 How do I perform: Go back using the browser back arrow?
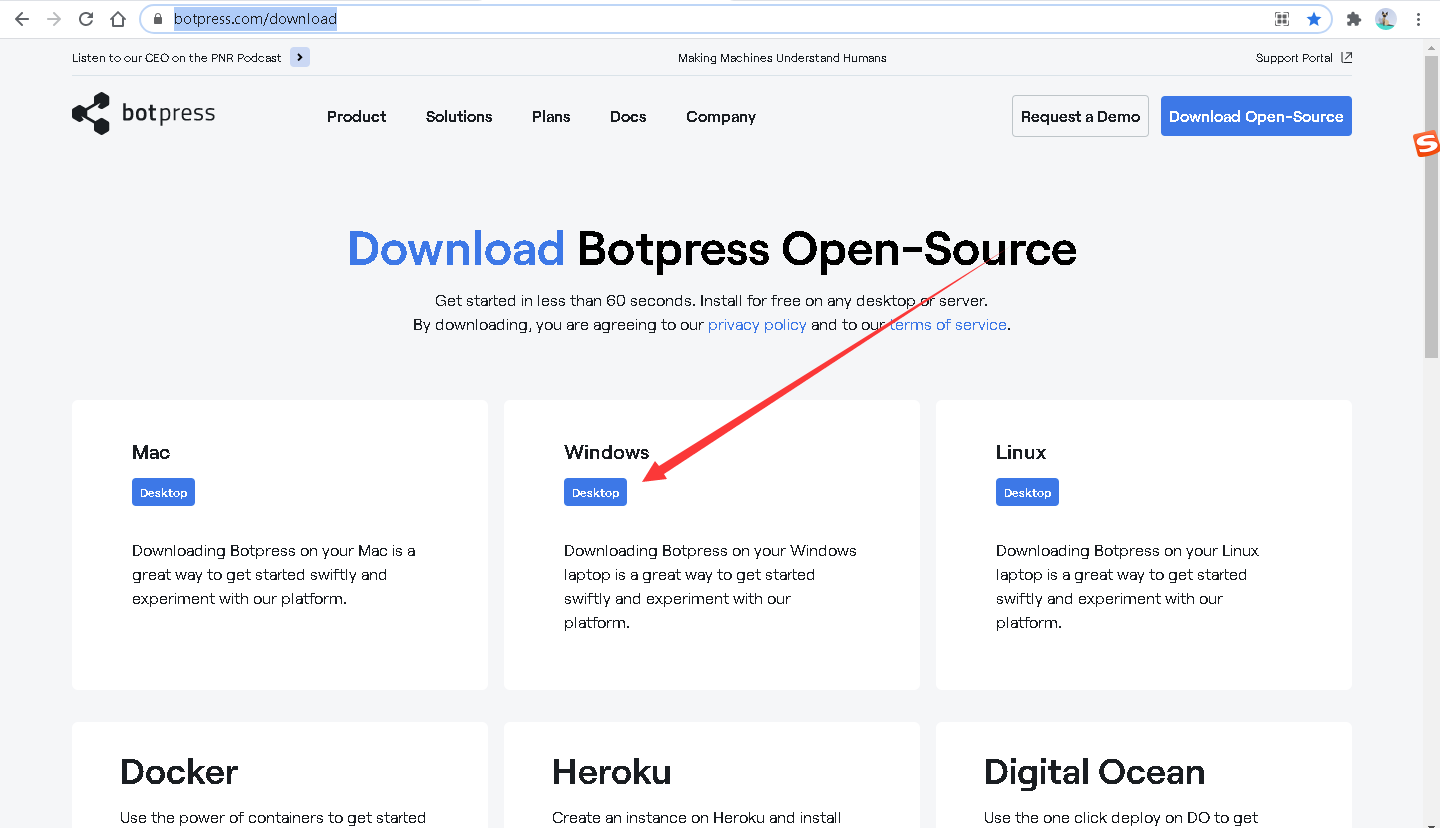pyautogui.click(x=21, y=18)
